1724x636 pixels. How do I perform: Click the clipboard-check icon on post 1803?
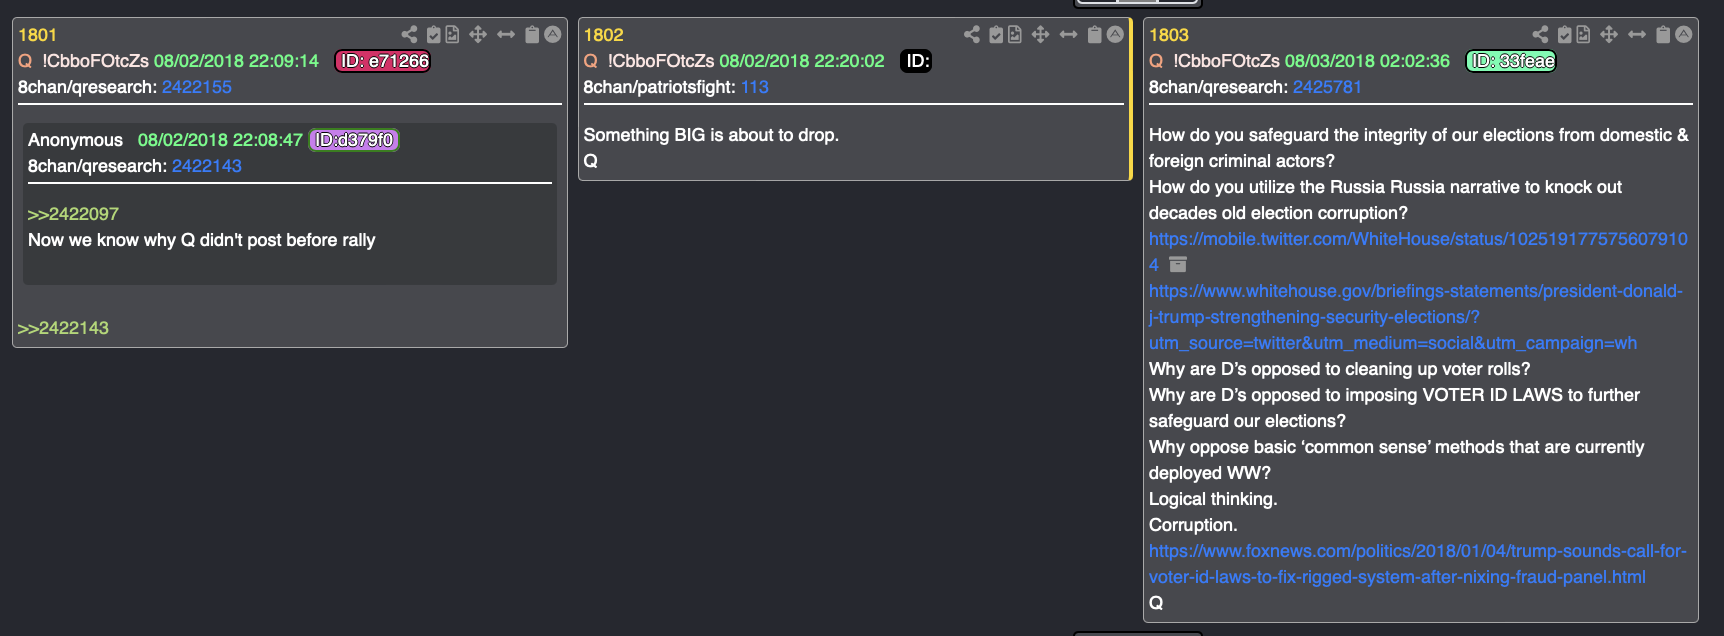coord(1565,35)
